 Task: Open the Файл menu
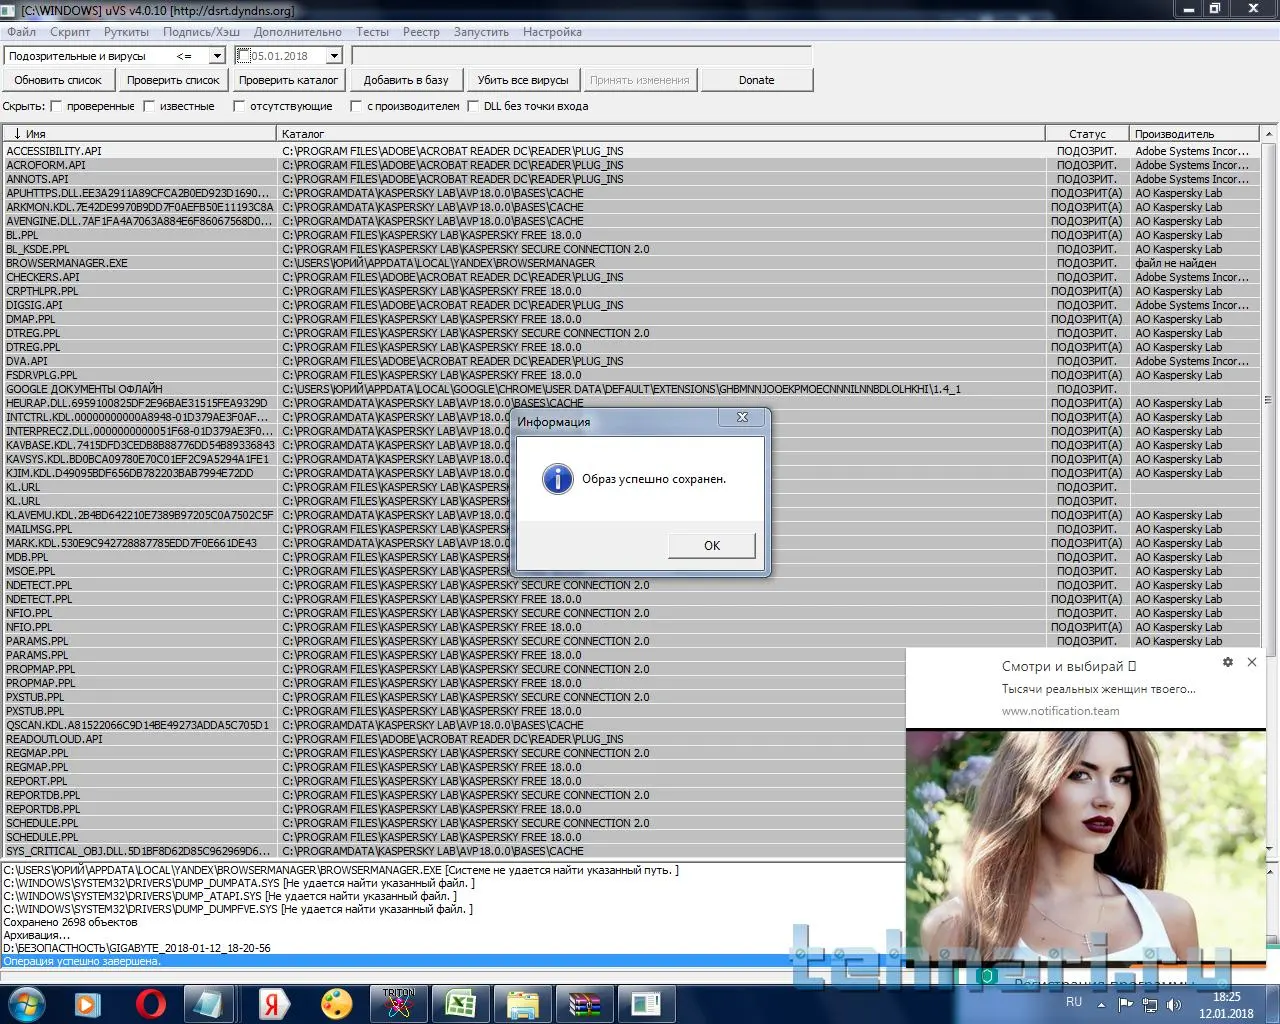click(21, 32)
